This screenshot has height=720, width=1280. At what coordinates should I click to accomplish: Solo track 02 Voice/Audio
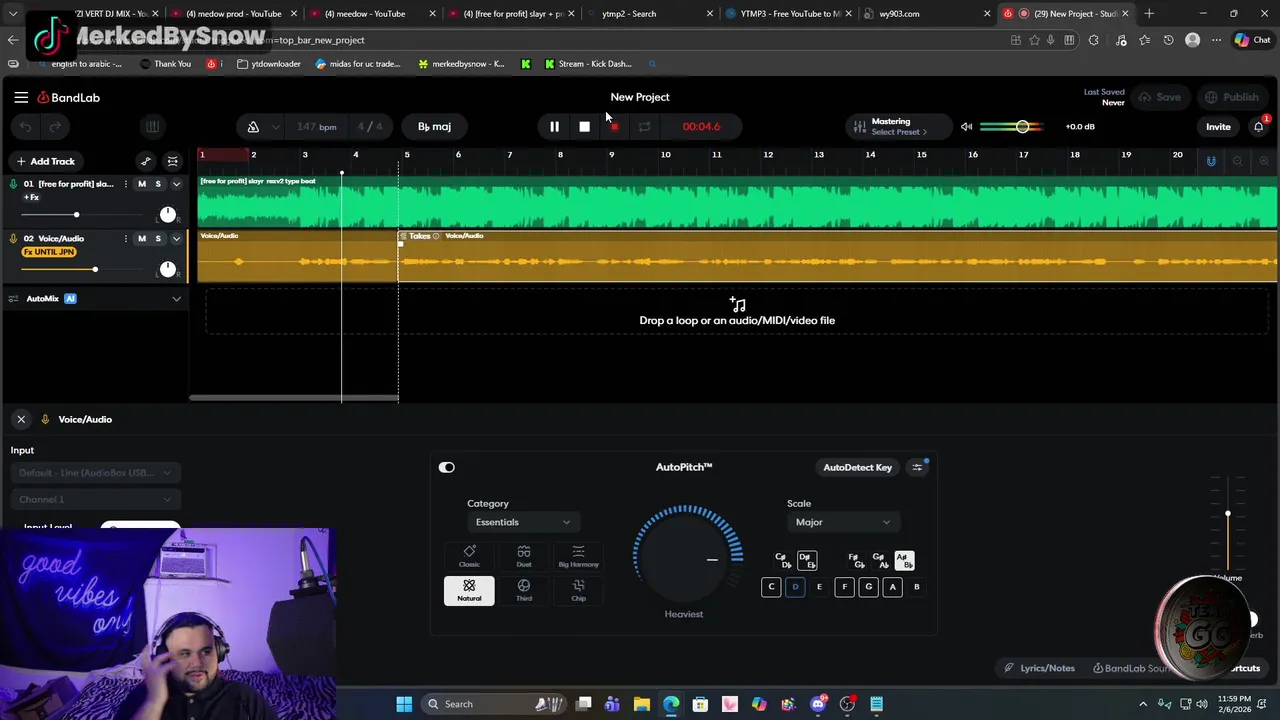click(157, 239)
